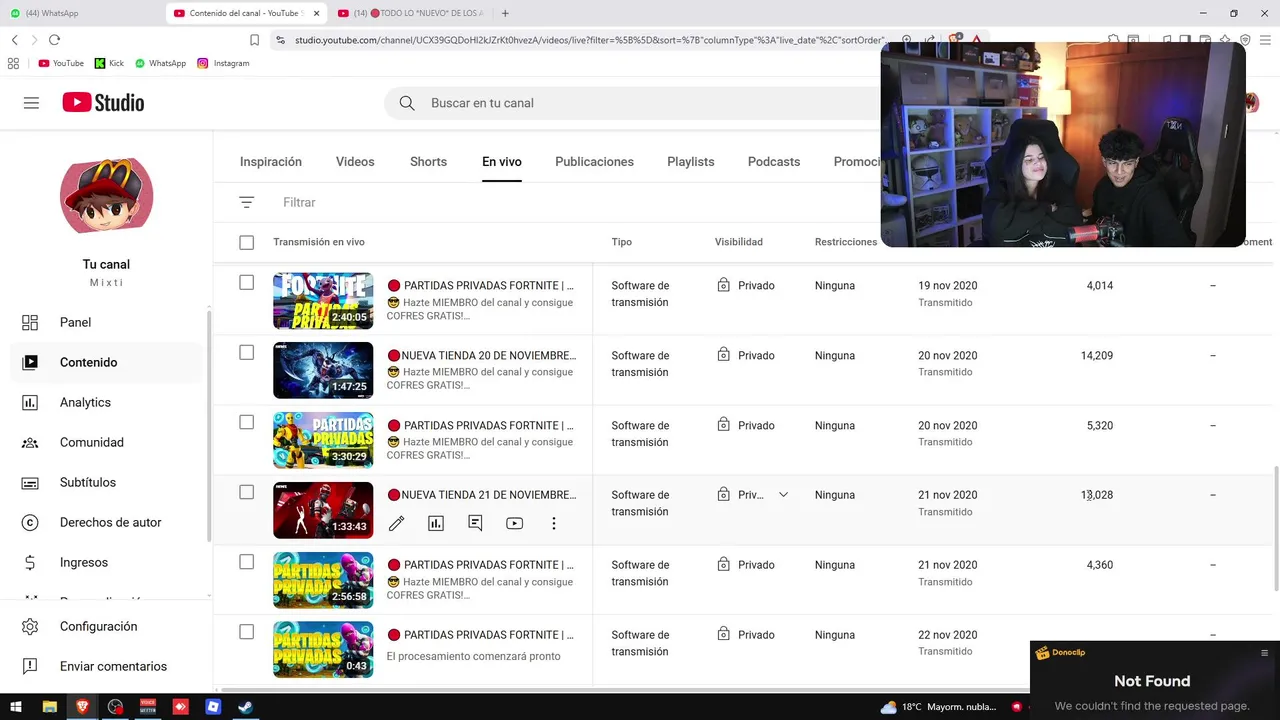Click the site settings icon before the URL

point(280,40)
